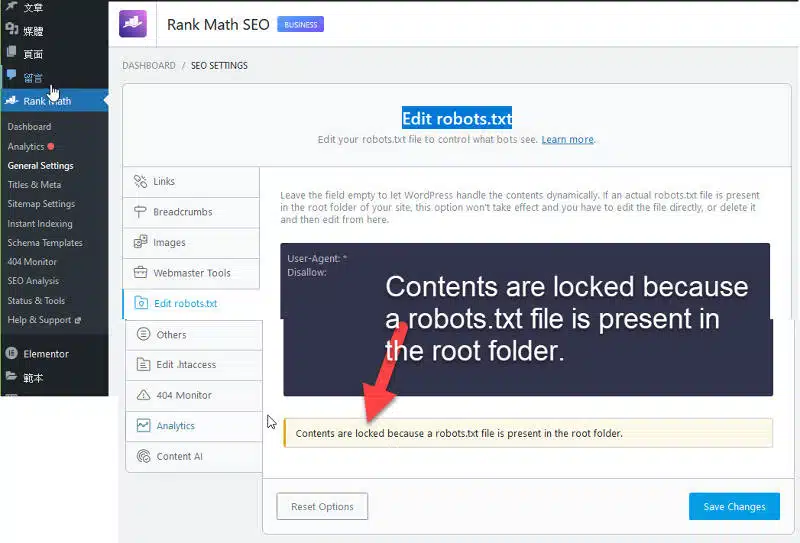Open Titles & Meta in the sidebar
The image size is (800, 543).
tap(34, 185)
